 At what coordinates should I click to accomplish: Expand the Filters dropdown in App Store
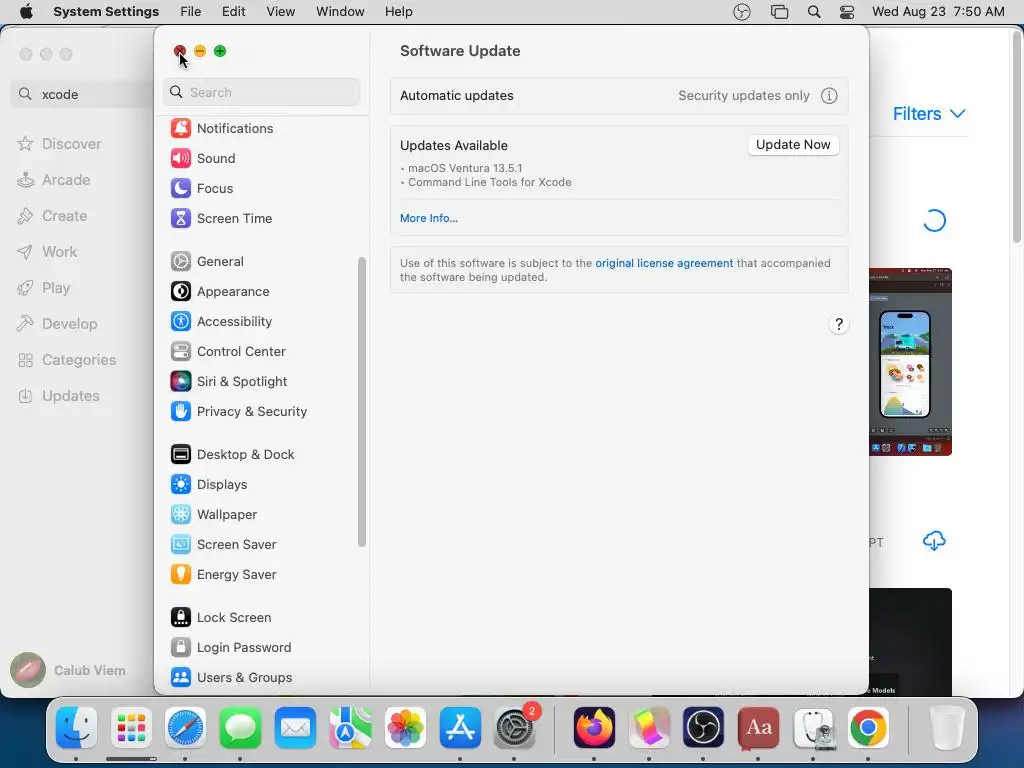[x=929, y=114]
